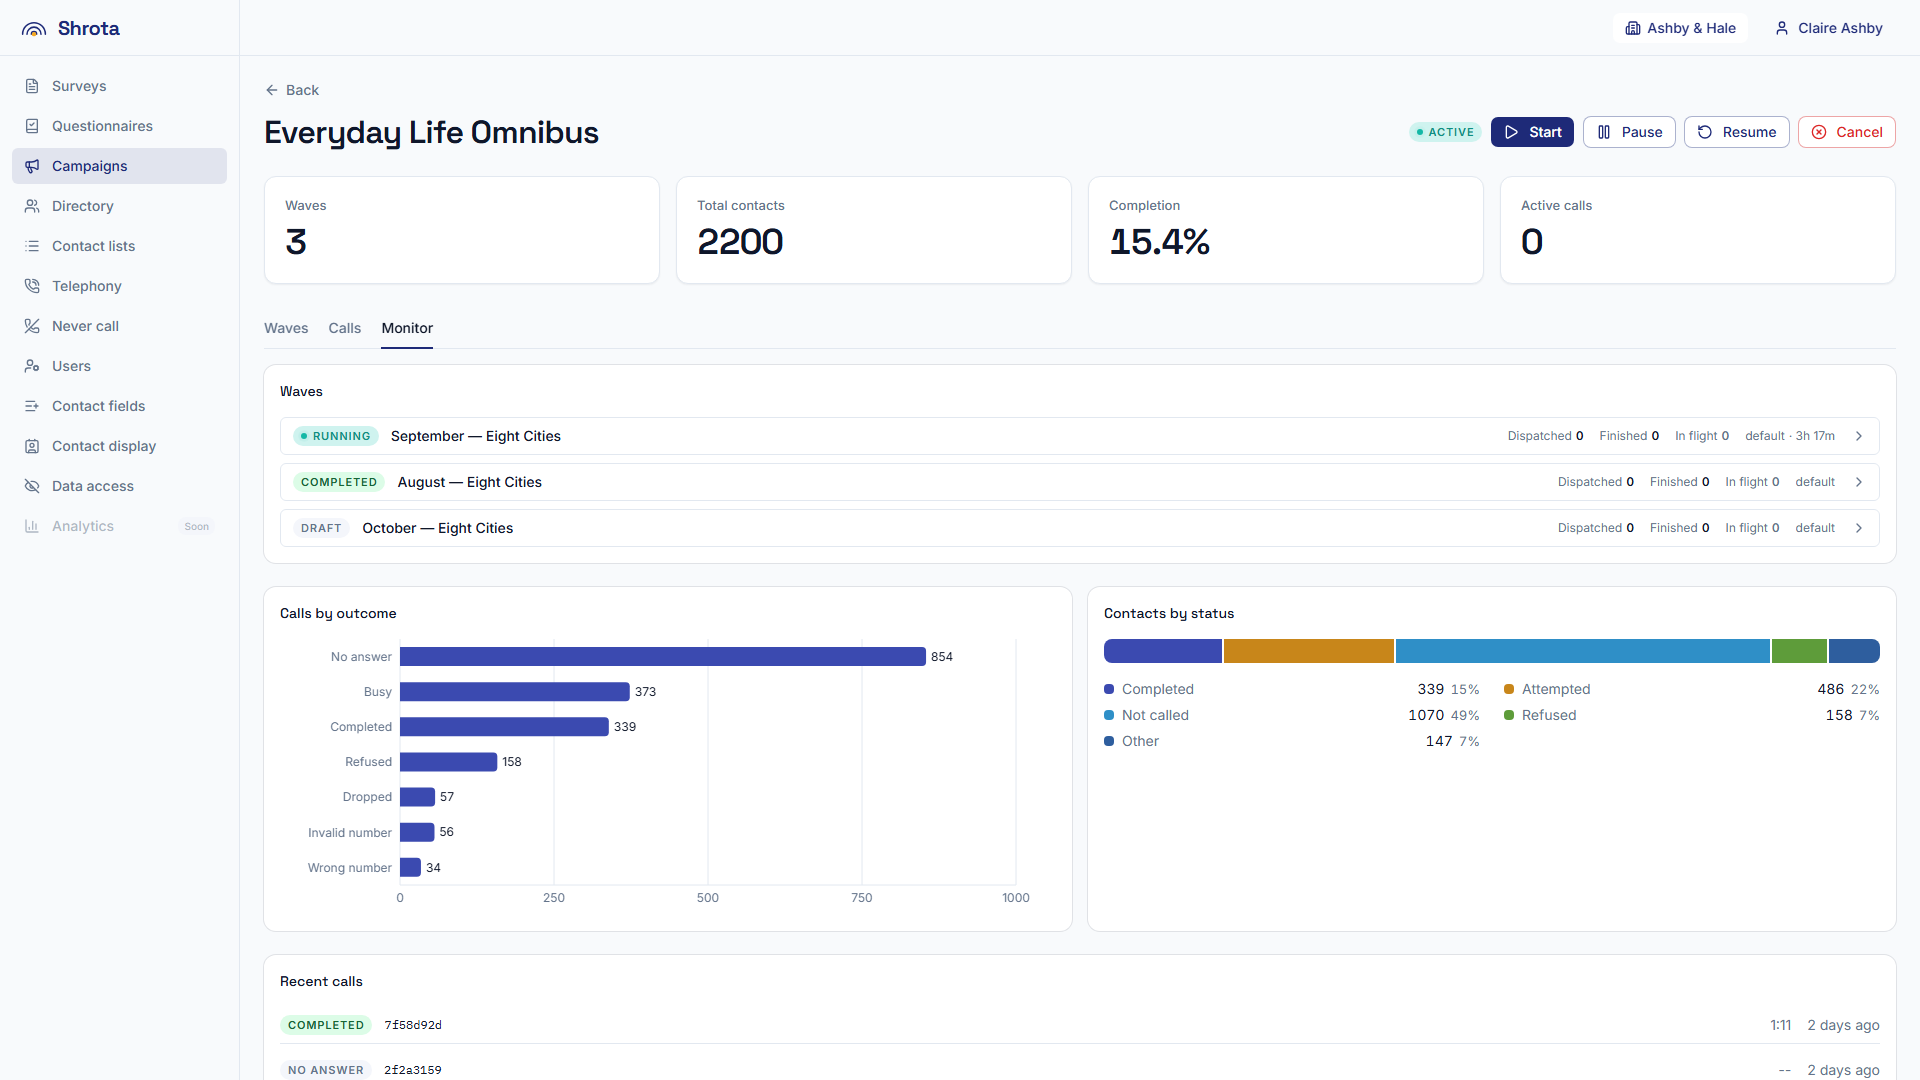Screen dimensions: 1920x1080
Task: Click the orange Attempted status segment
Action: pyautogui.click(x=1308, y=651)
